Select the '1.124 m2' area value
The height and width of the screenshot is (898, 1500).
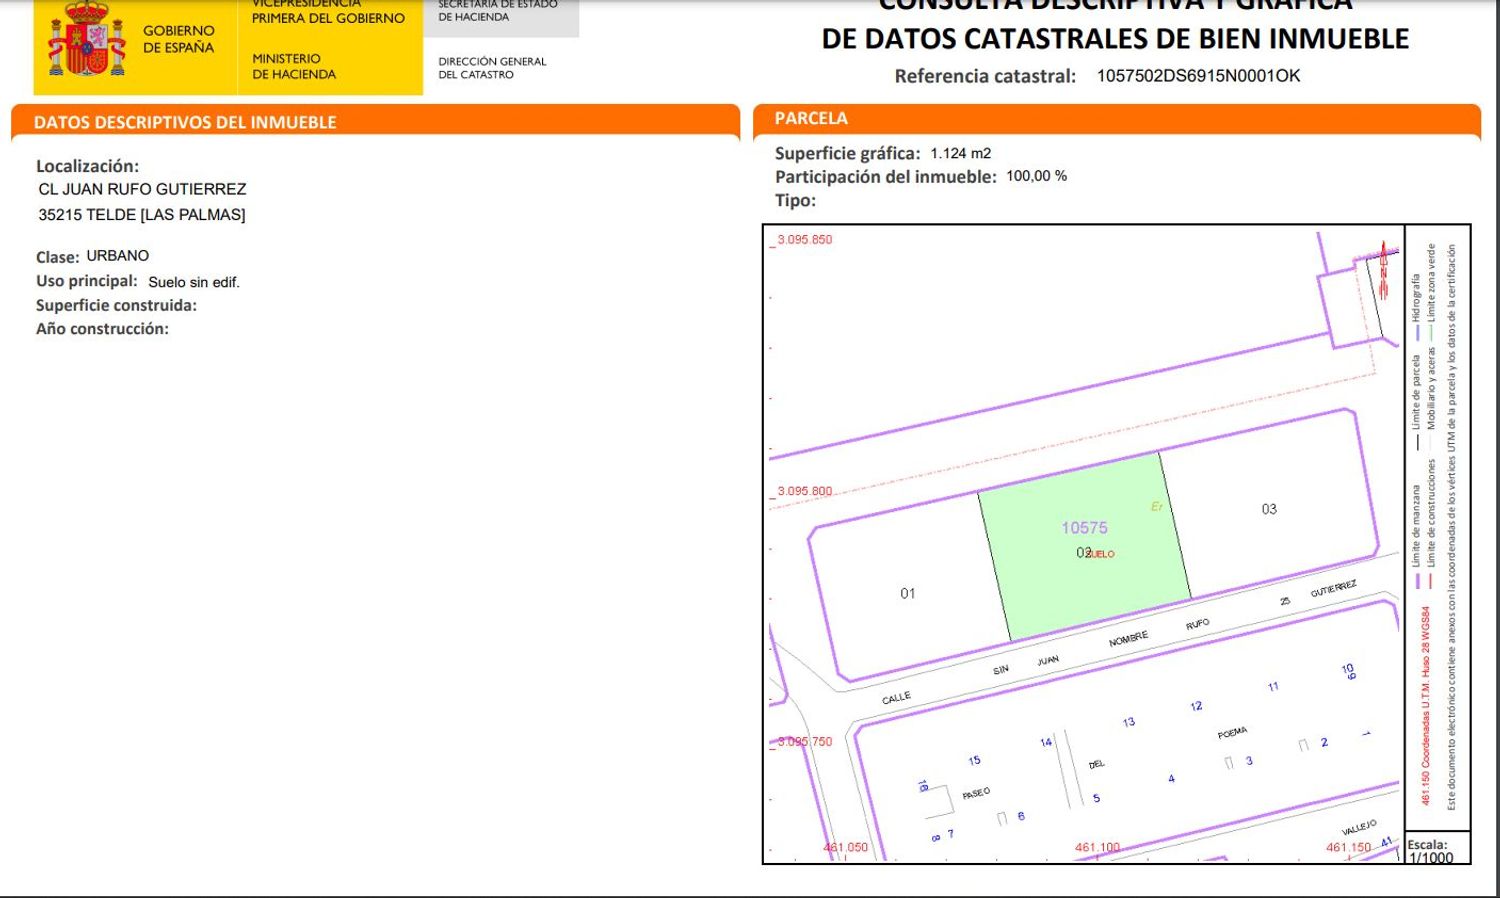[961, 153]
